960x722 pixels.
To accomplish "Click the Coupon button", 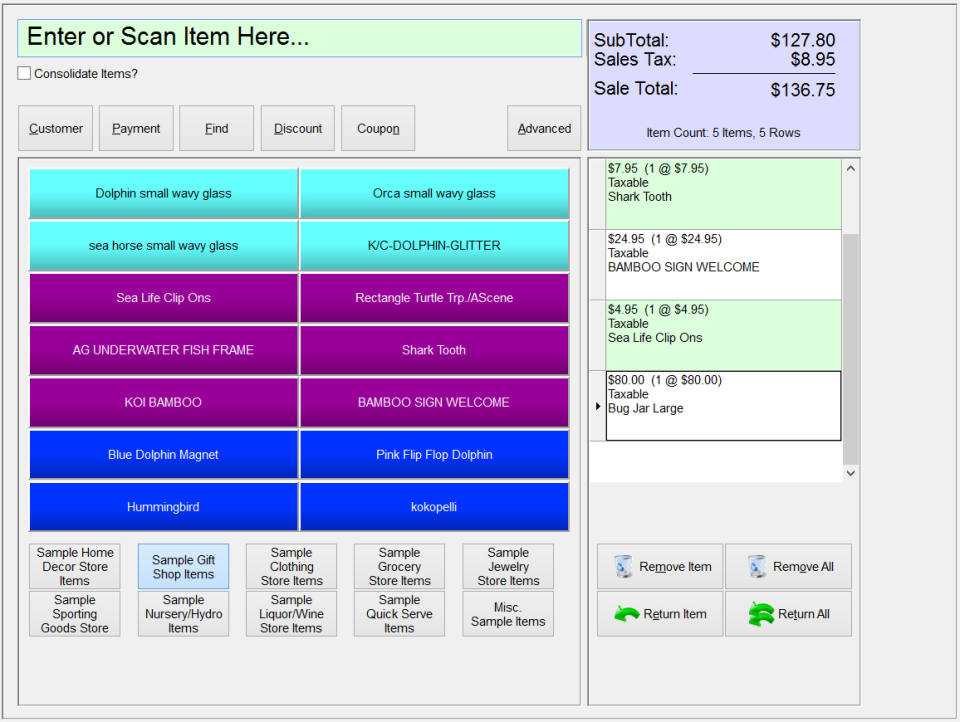I will point(378,128).
